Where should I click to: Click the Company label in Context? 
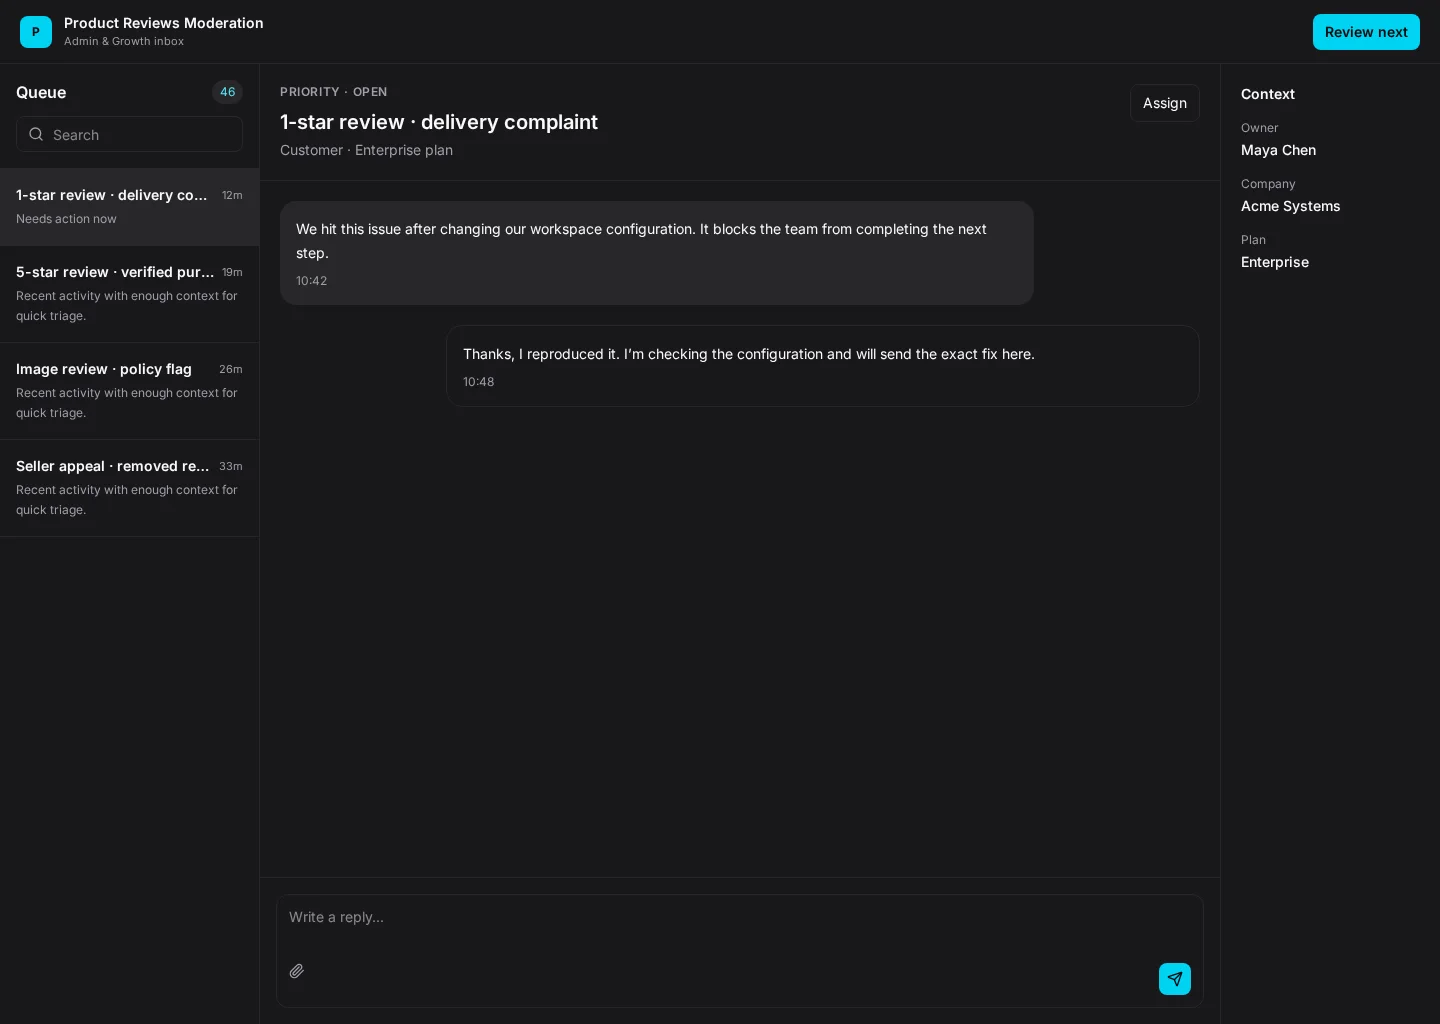(x=1268, y=184)
